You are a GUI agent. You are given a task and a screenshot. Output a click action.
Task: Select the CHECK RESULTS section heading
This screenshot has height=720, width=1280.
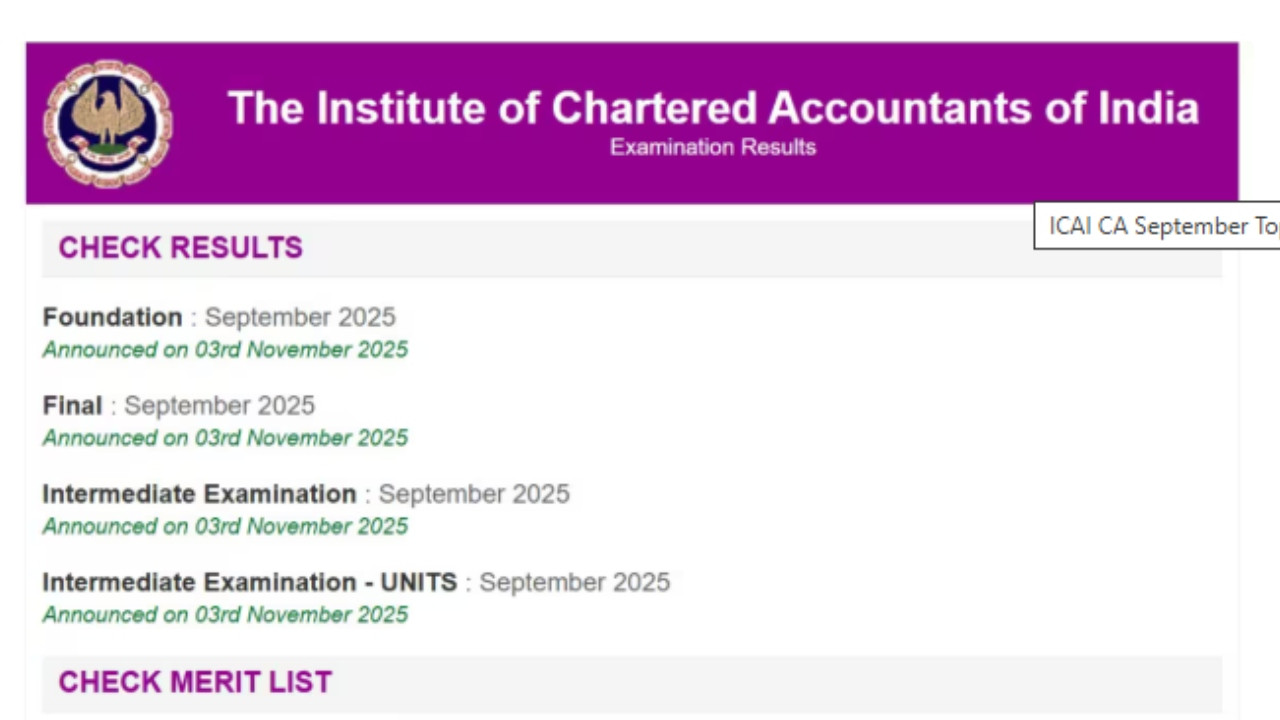coord(180,248)
